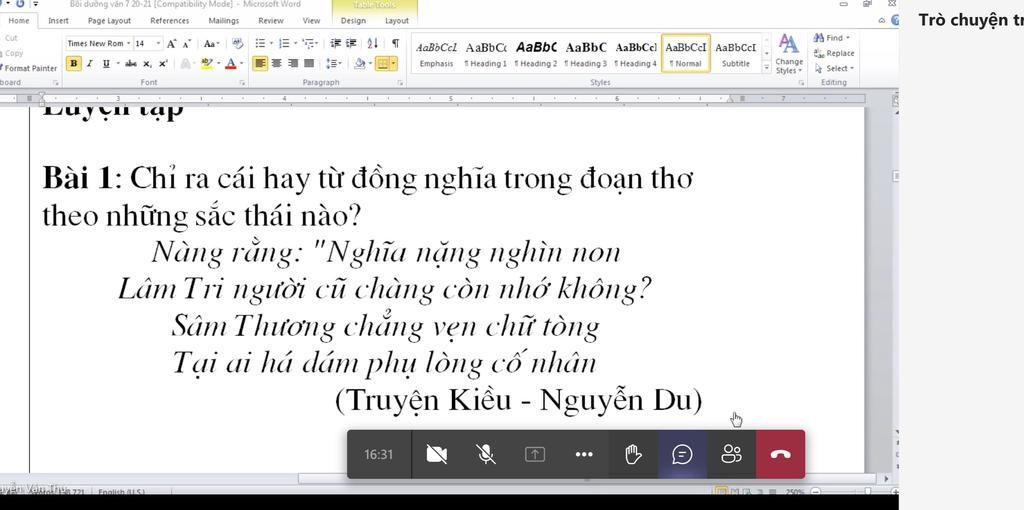
Task: Apply Shading paint bucket fill
Action: click(x=359, y=63)
